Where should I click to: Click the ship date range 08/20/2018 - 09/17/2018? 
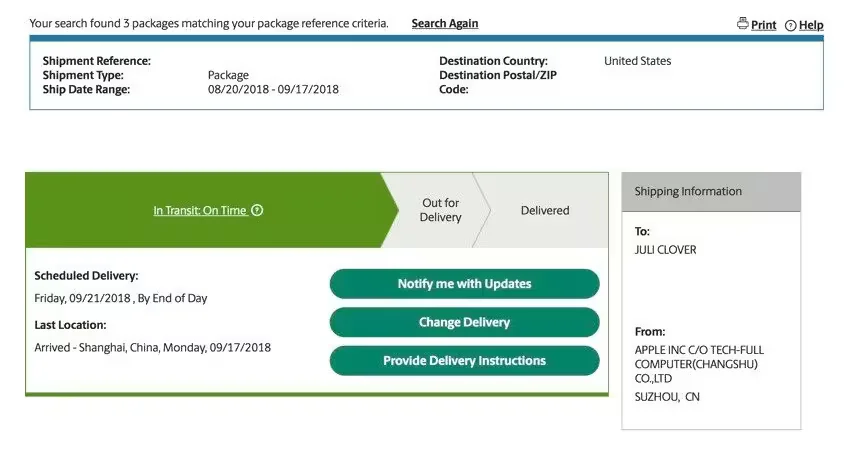pos(273,89)
